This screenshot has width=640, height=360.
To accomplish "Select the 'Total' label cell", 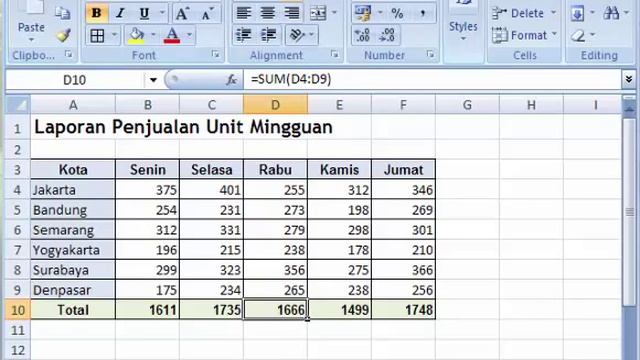I will click(73, 310).
